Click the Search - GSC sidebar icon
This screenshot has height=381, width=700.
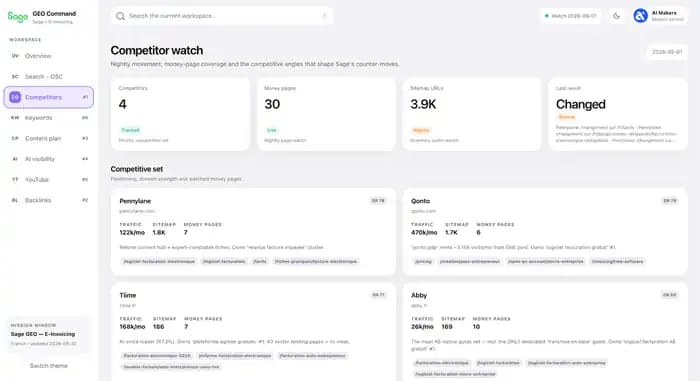click(15, 76)
